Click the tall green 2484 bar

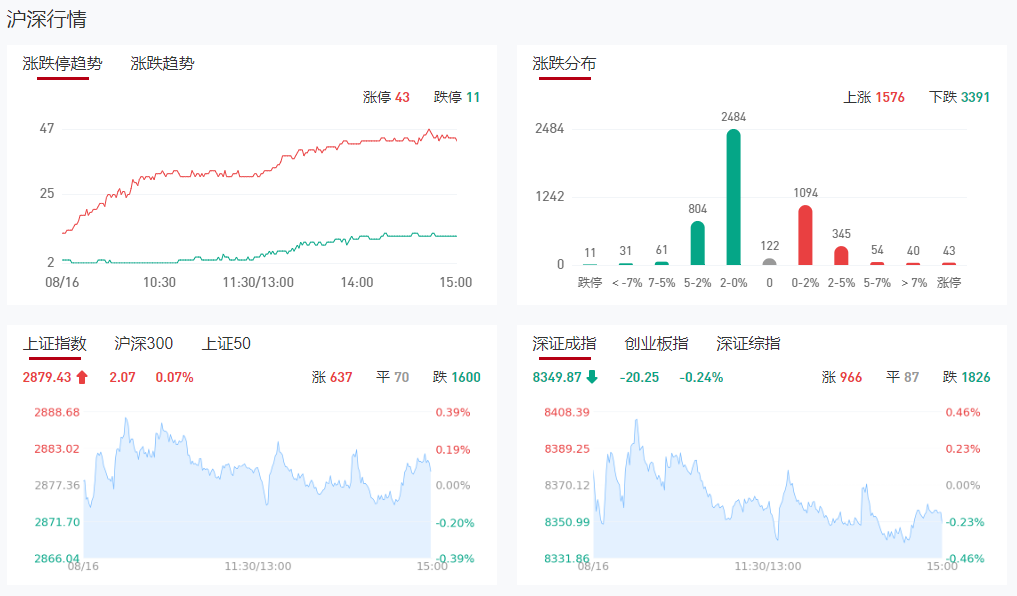click(x=733, y=197)
